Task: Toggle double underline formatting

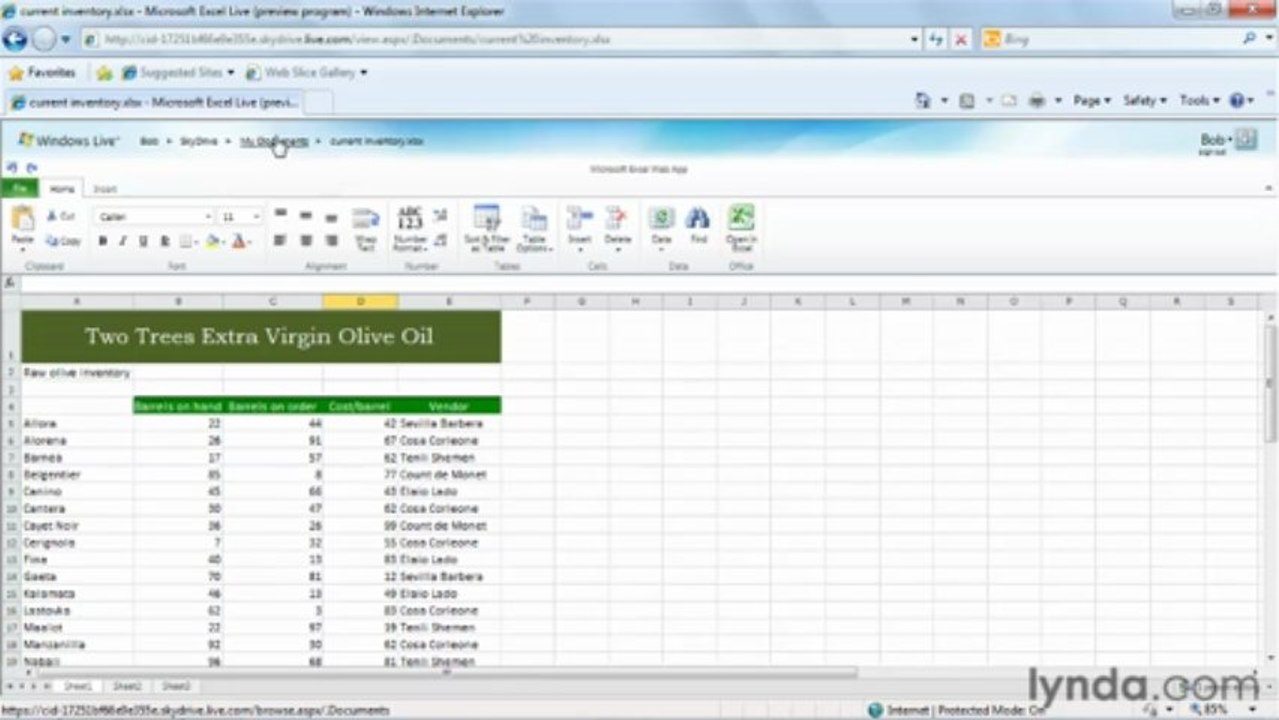Action: point(165,241)
